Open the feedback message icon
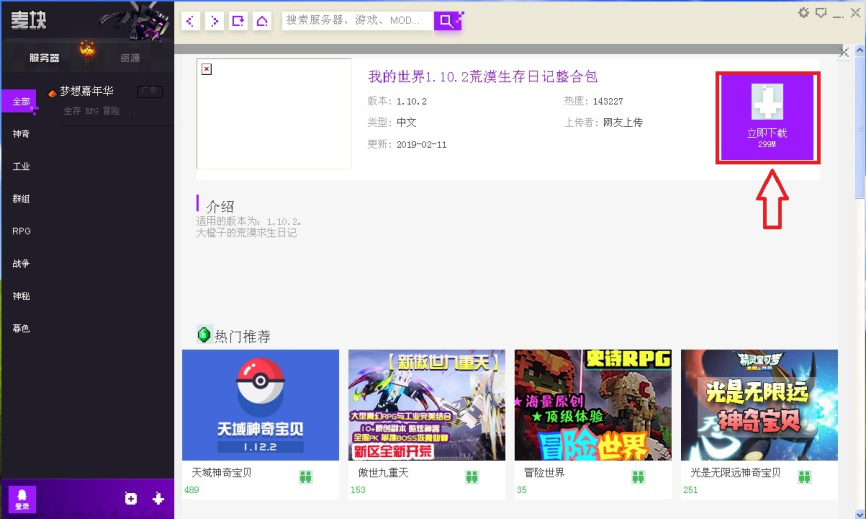 tap(821, 13)
